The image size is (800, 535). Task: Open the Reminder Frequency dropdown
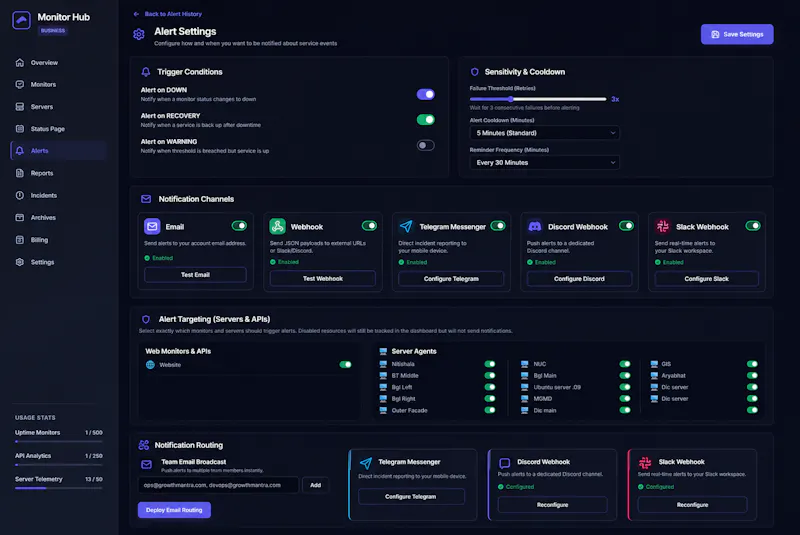point(544,163)
